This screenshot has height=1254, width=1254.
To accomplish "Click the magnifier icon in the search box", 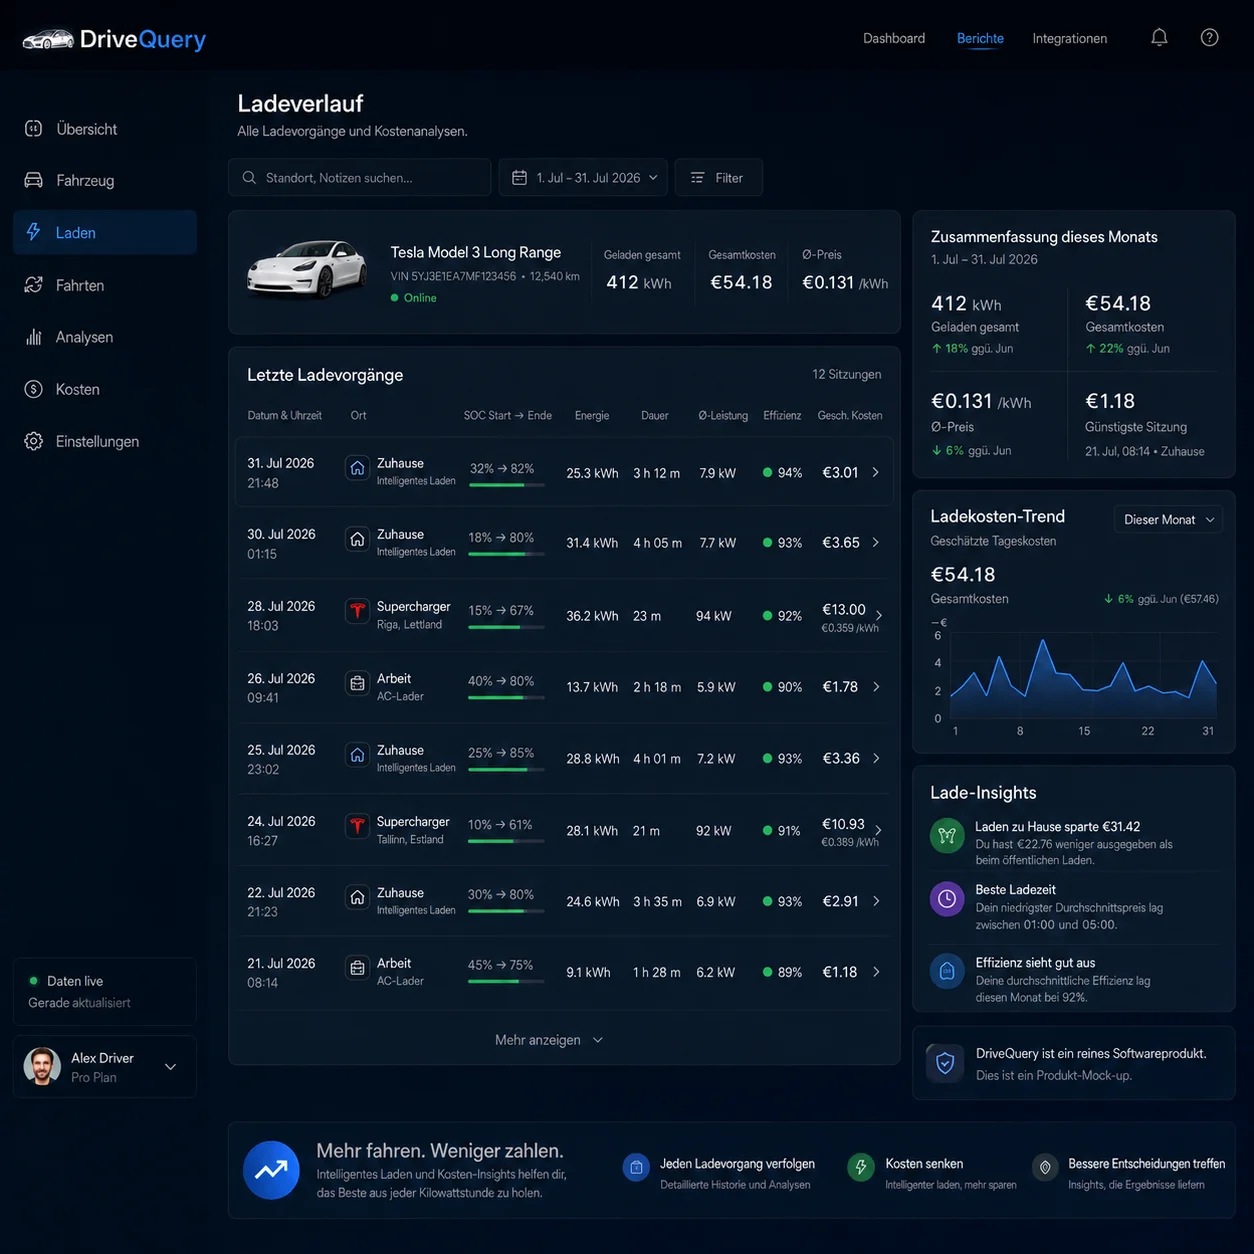I will 249,178.
